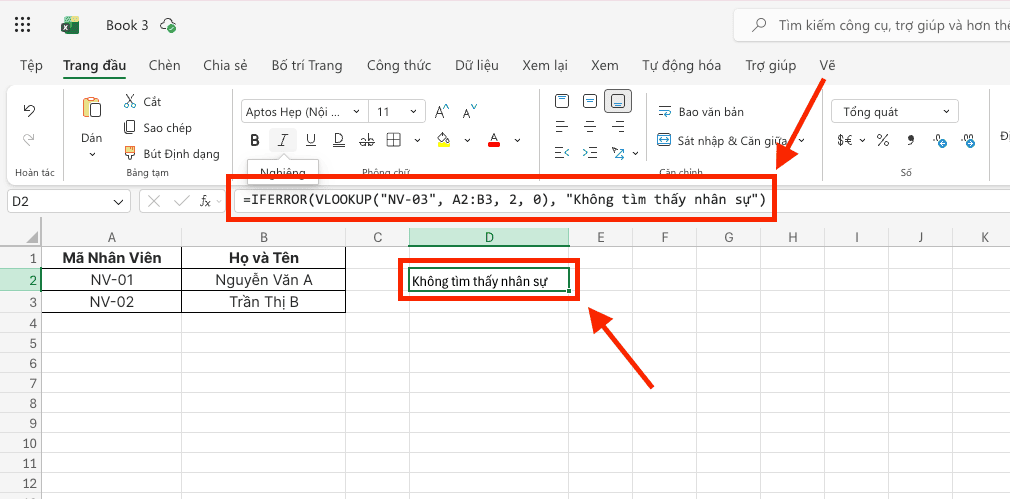This screenshot has width=1010, height=499.
Task: Click the Undo arrow icon
Action: pos(29,111)
